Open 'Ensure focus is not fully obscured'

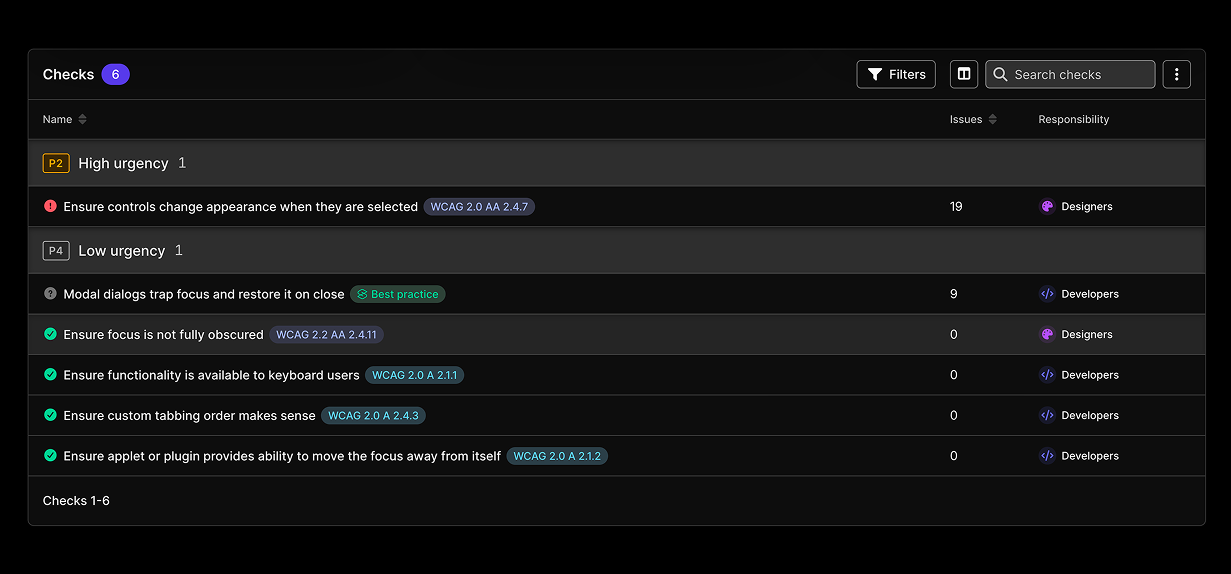pos(163,335)
